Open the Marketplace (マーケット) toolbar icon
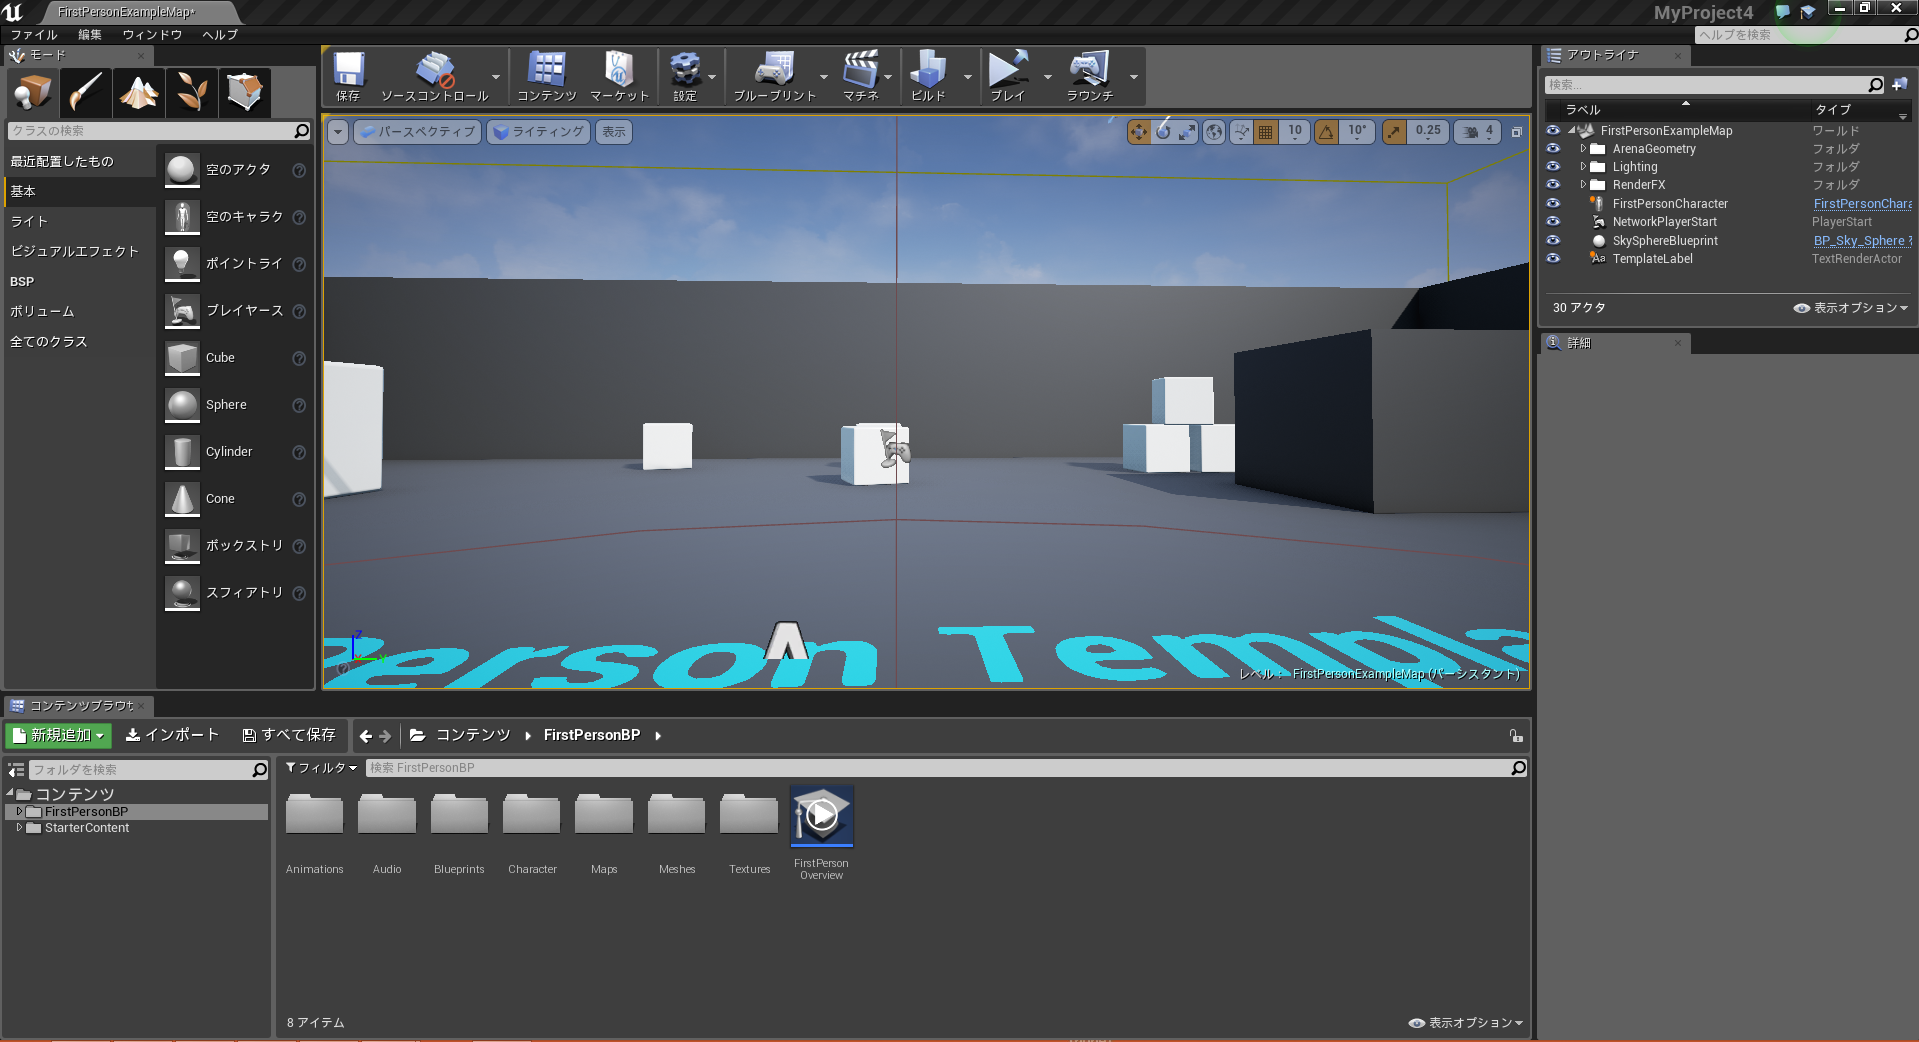 tap(619, 76)
